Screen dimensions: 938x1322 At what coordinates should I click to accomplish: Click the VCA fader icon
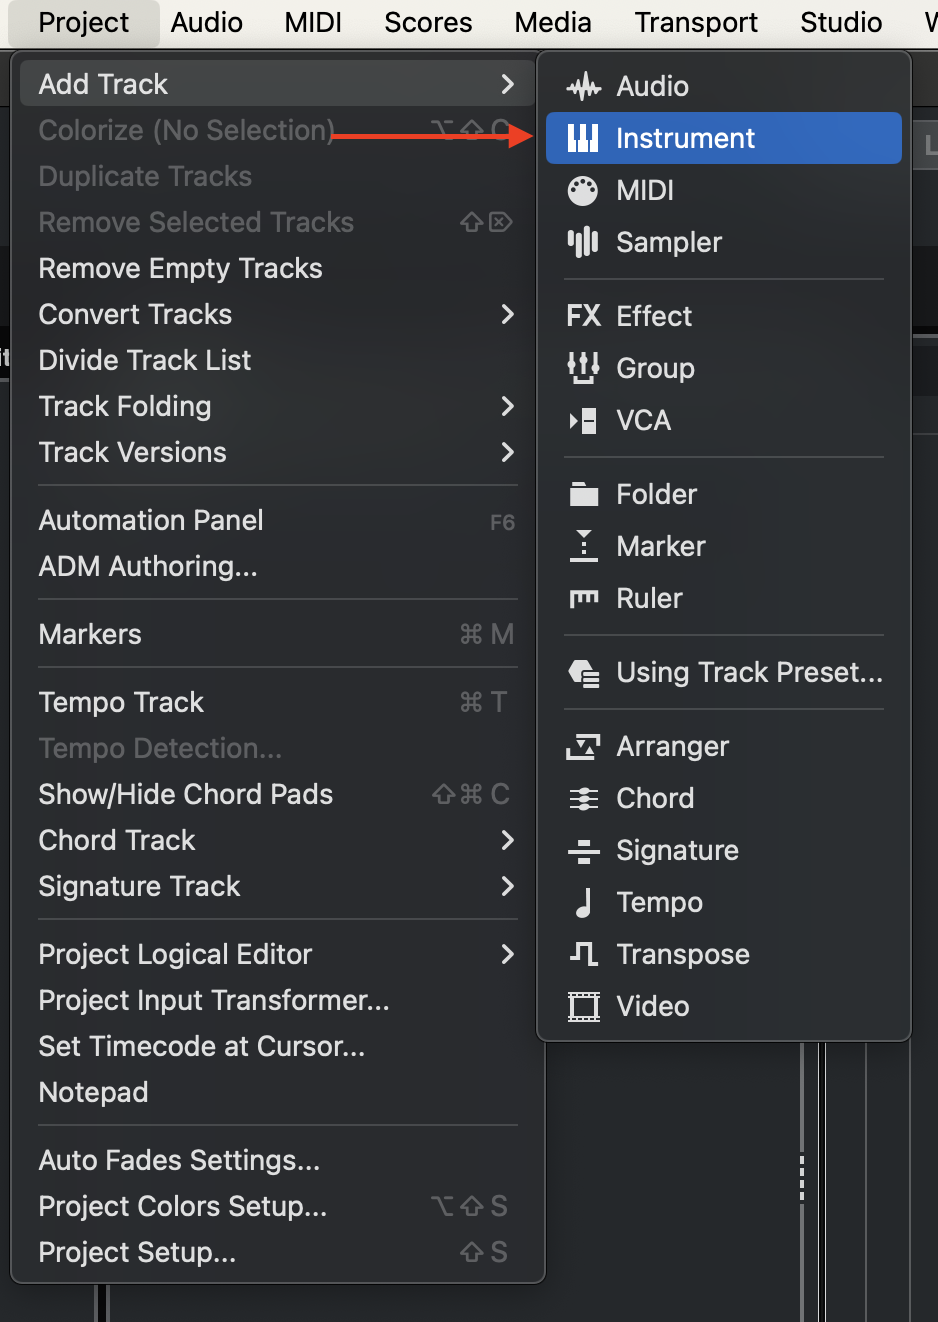pos(583,420)
